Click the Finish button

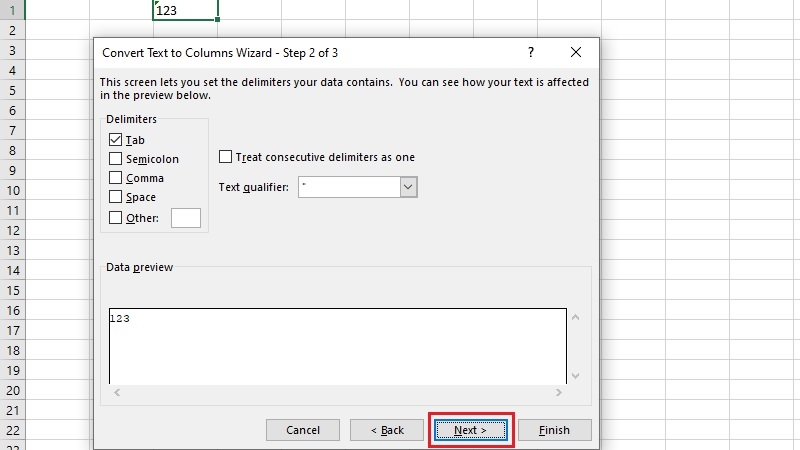pos(555,430)
